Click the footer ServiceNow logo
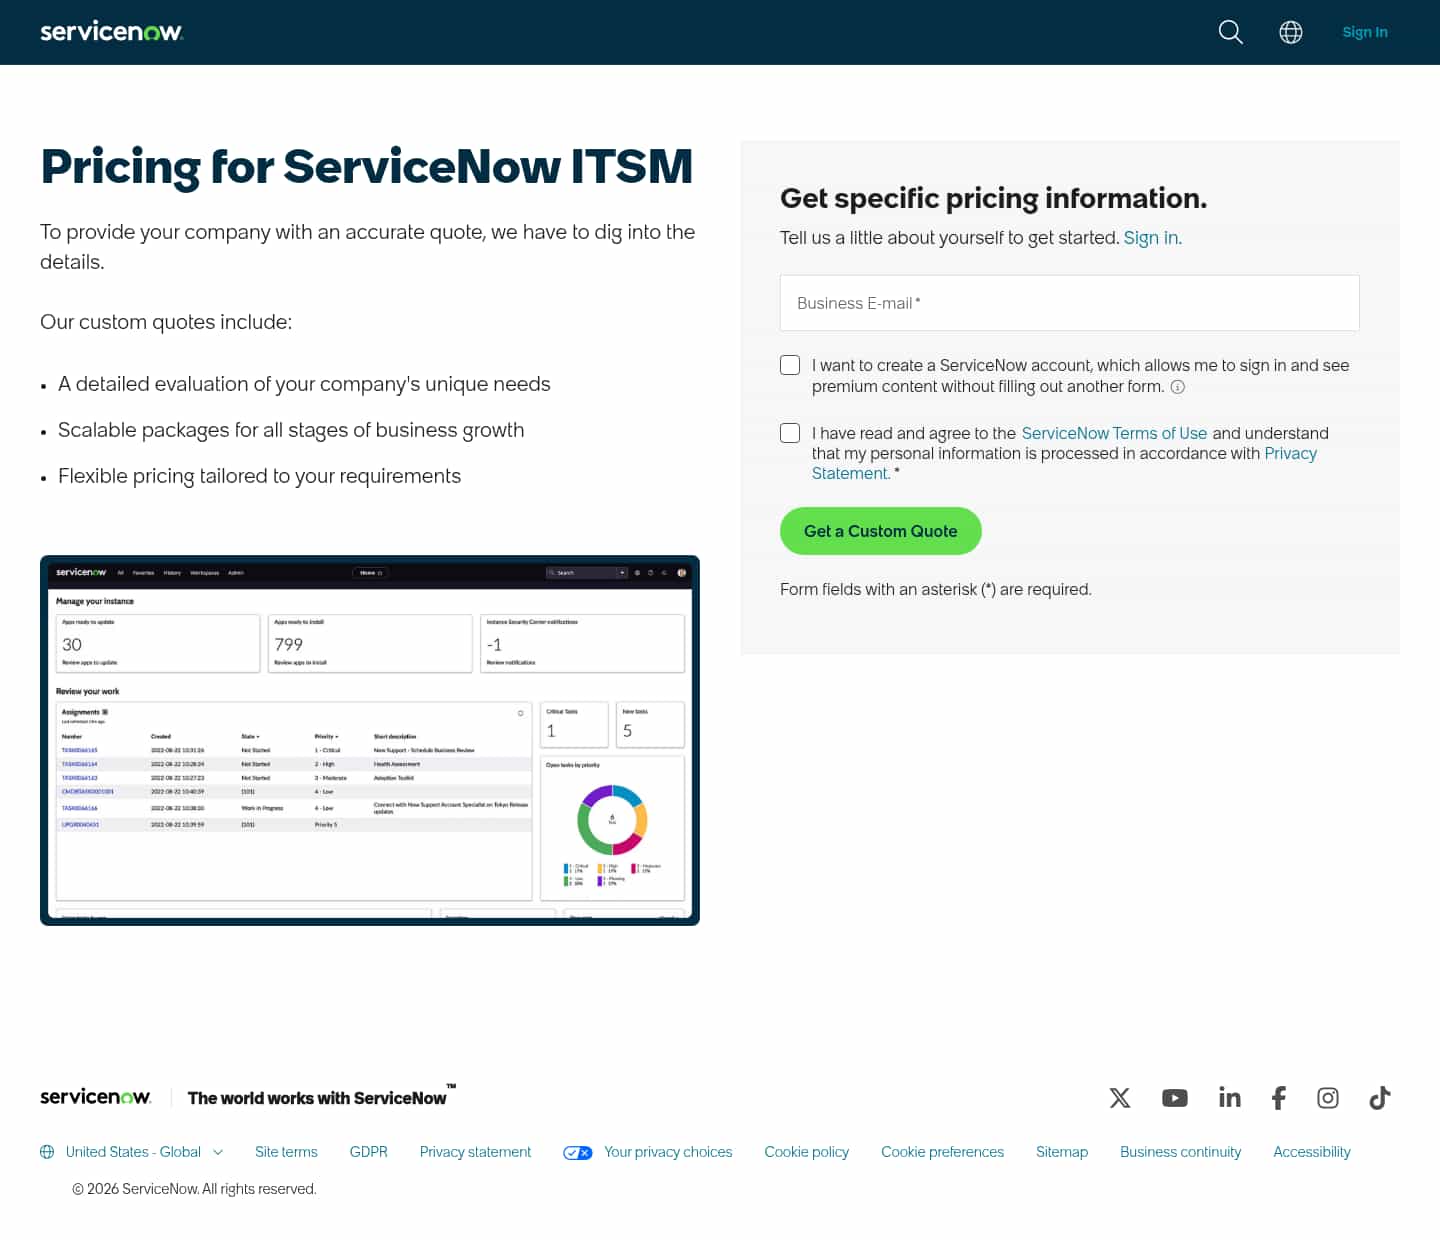The image size is (1440, 1240). pyautogui.click(x=96, y=1097)
